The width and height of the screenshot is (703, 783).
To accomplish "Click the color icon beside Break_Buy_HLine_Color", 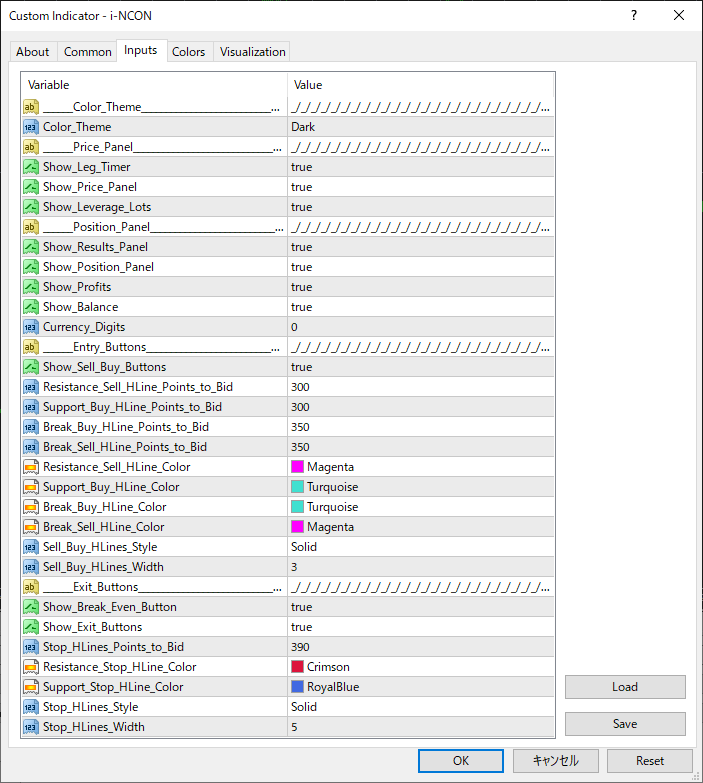I will 30,507.
